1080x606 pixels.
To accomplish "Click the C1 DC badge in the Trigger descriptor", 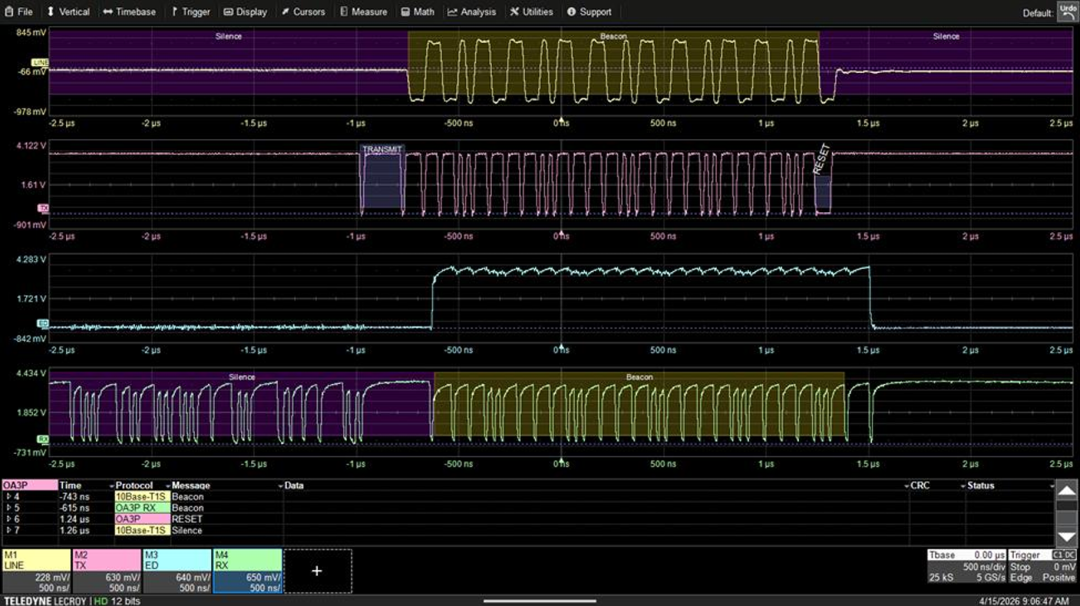I will point(1063,555).
